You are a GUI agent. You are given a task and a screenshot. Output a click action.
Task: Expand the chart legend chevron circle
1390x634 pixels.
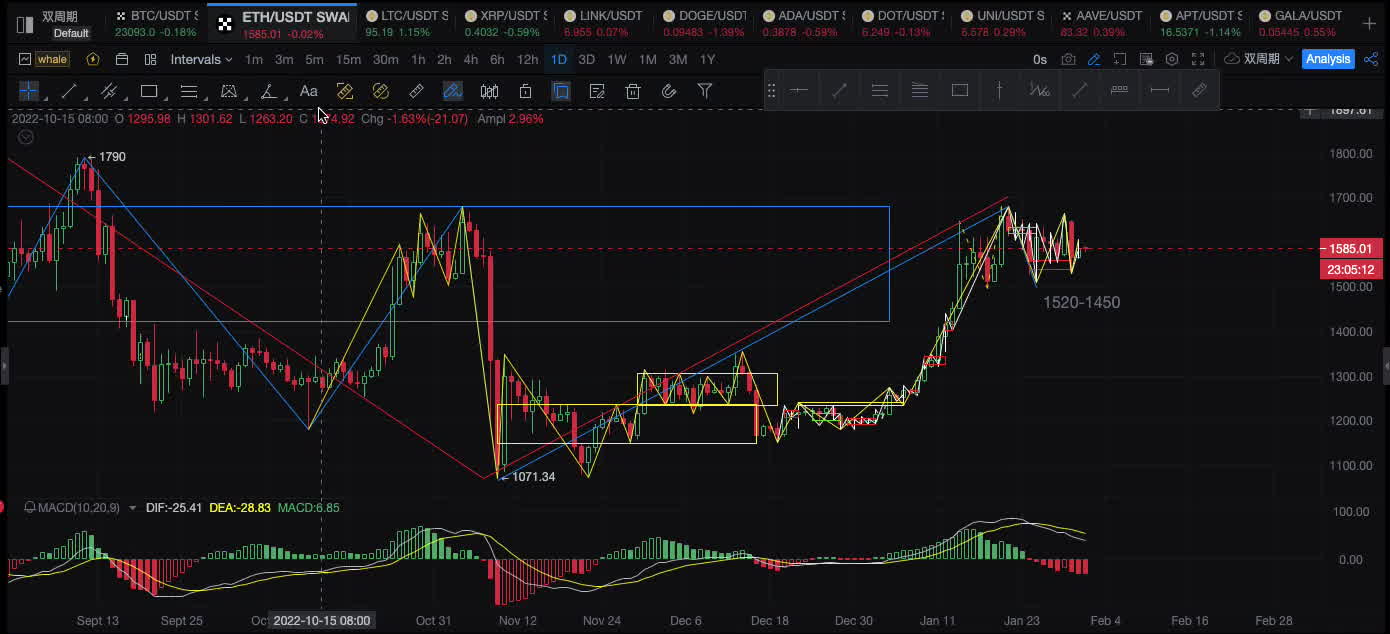(x=26, y=137)
